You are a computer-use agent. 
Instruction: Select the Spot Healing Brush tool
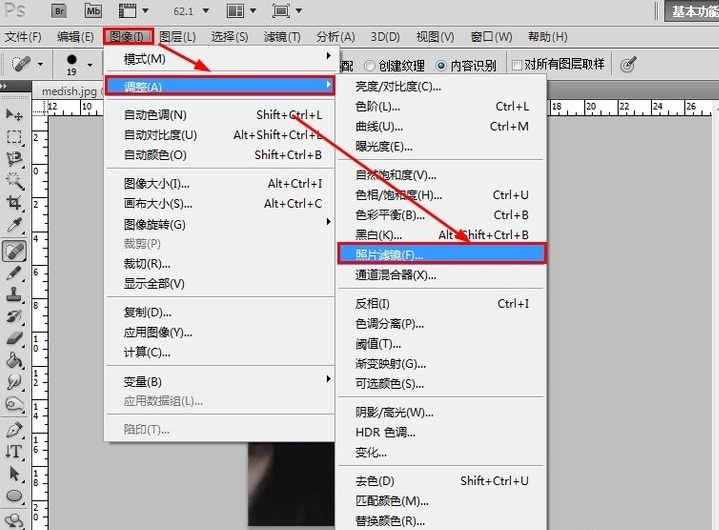[x=14, y=251]
